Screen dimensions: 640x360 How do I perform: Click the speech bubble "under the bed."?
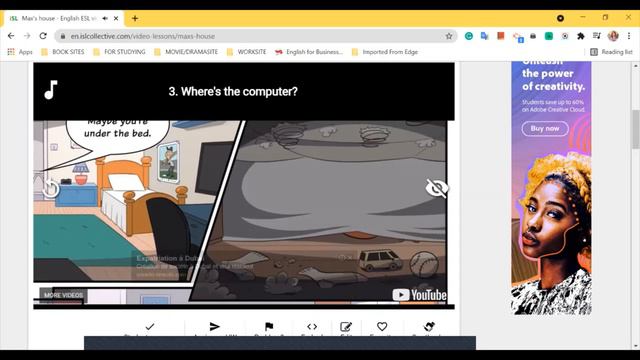coord(118,133)
